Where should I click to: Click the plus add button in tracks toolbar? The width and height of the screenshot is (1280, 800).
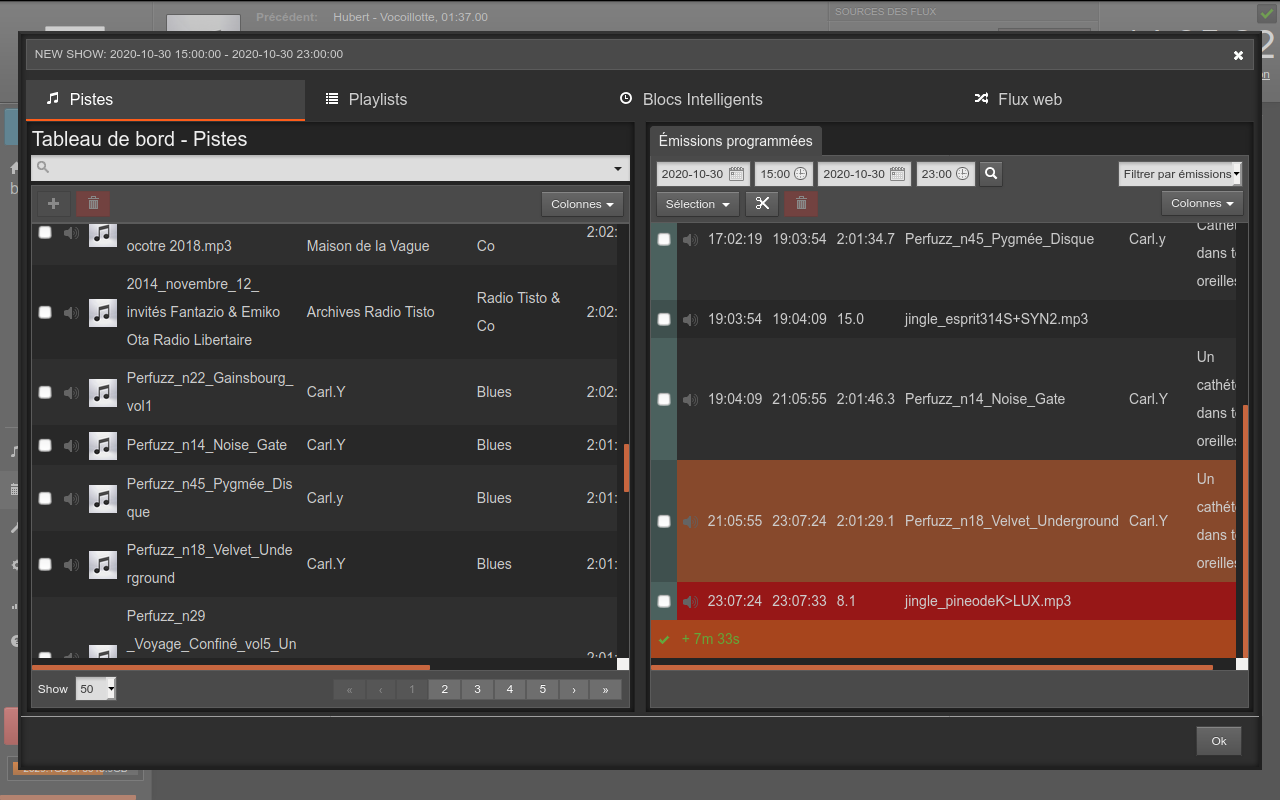coord(53,204)
